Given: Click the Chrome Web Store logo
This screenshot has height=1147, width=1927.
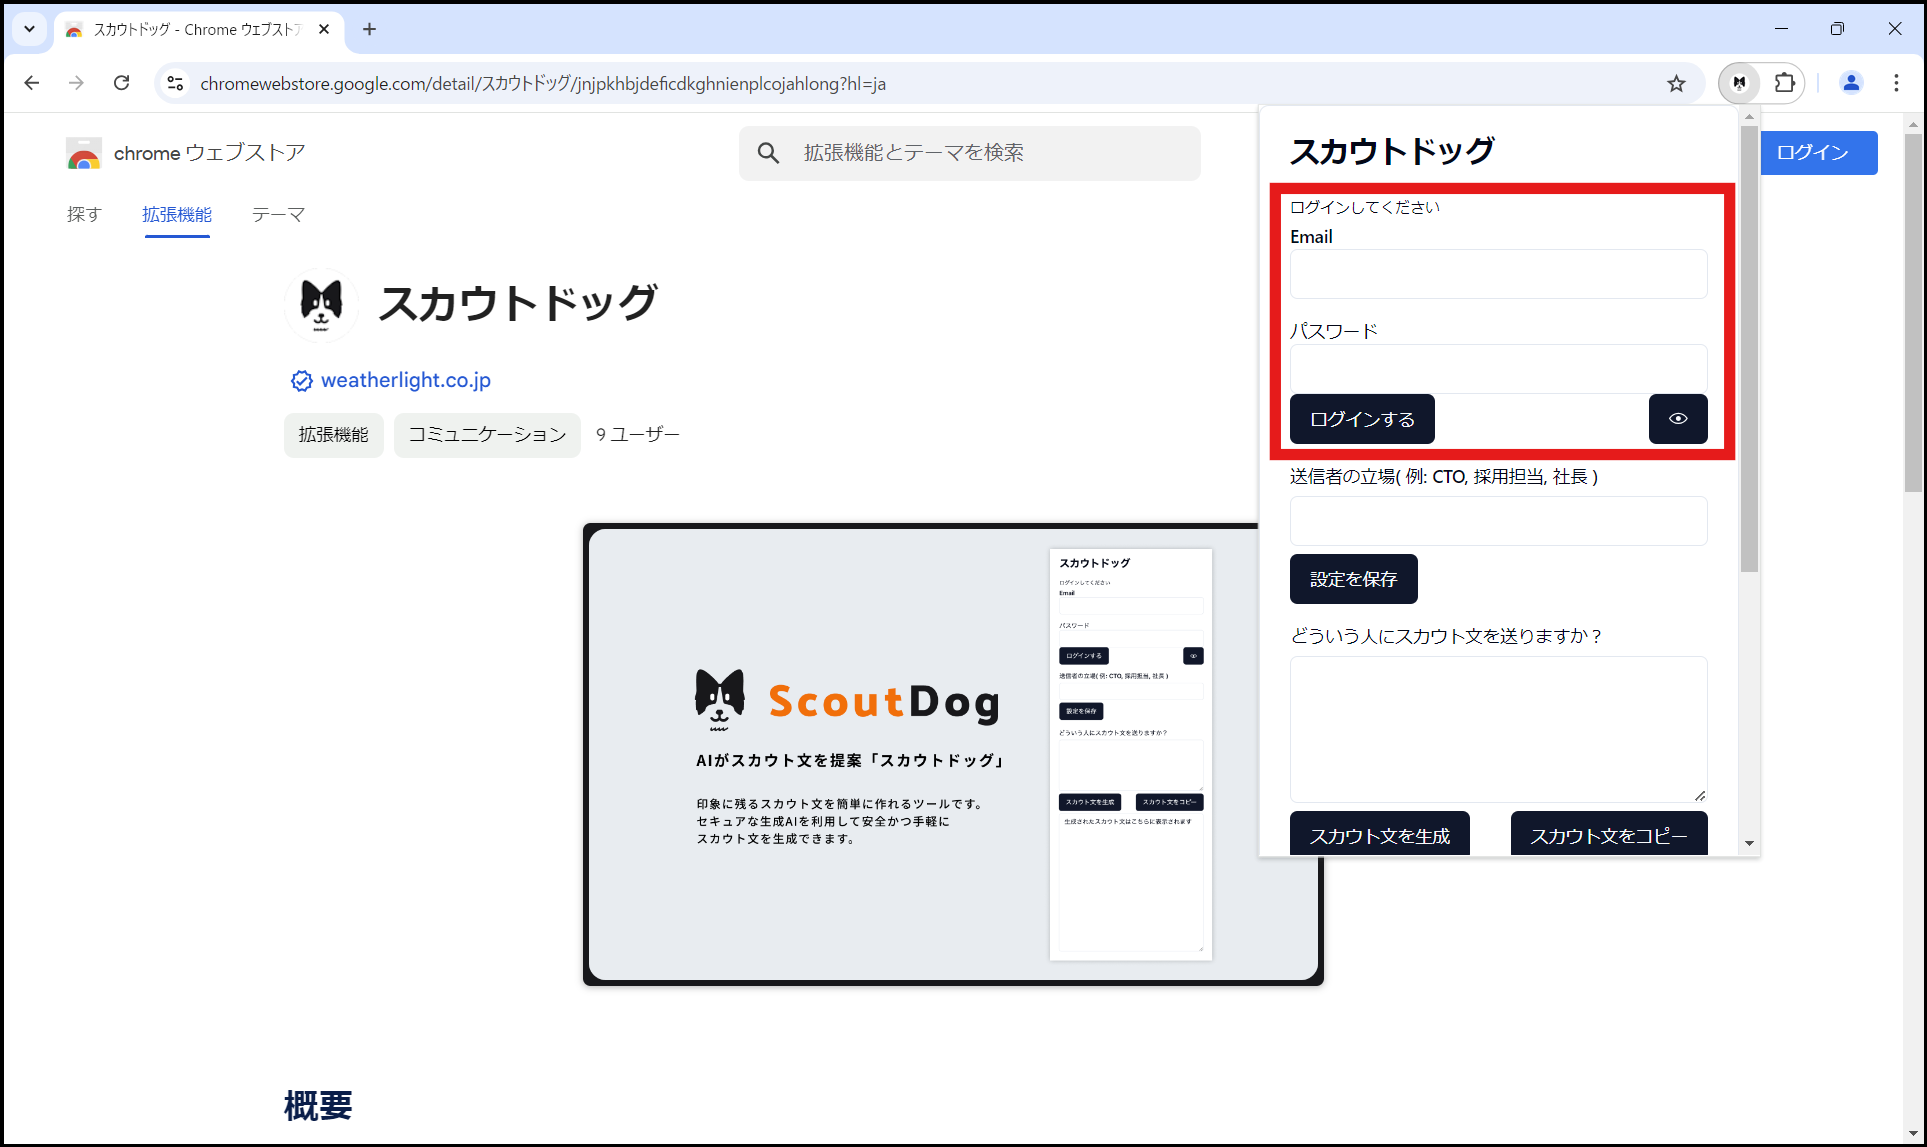Looking at the screenshot, I should pos(84,153).
